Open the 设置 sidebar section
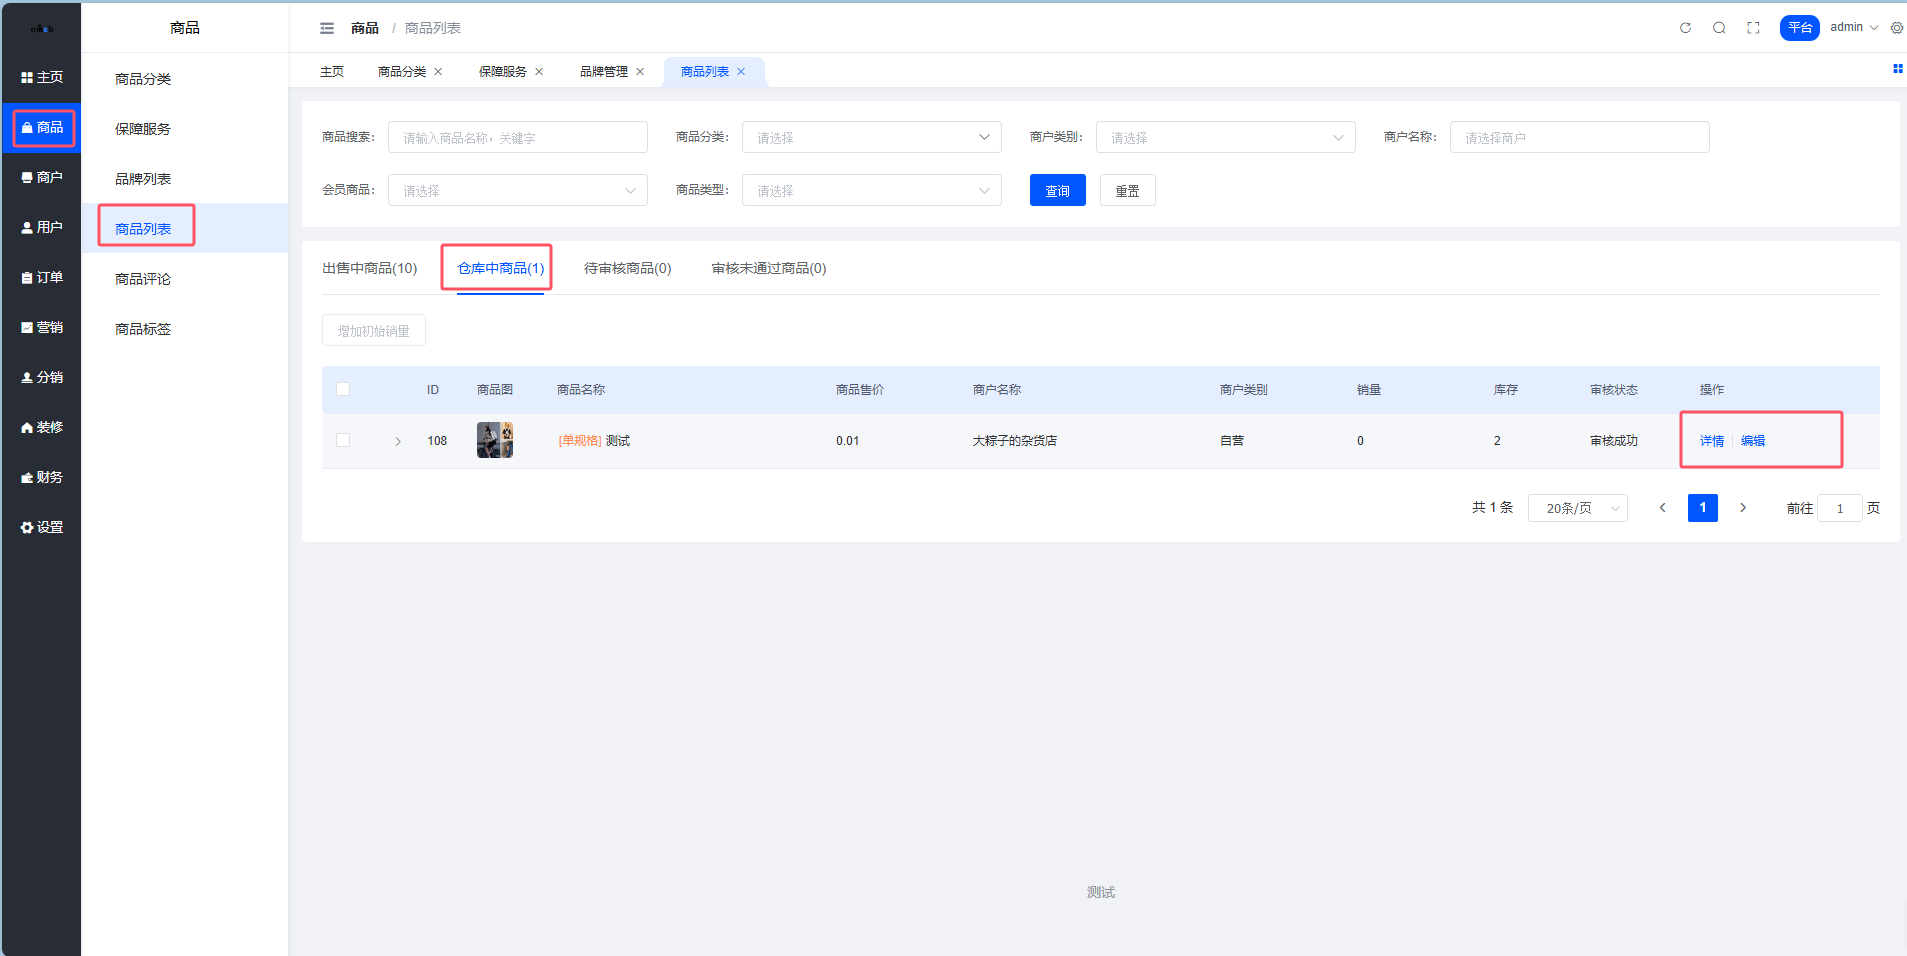This screenshot has width=1907, height=956. point(42,528)
